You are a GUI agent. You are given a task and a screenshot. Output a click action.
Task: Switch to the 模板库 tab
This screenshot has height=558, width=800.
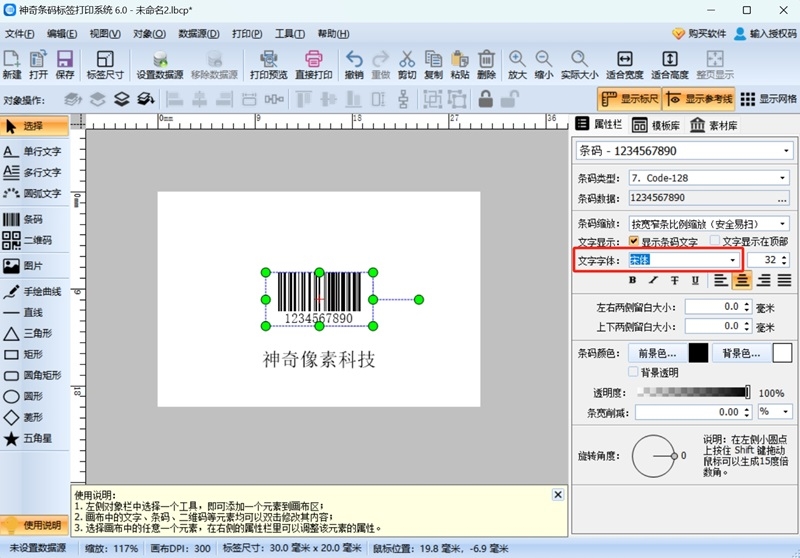[x=657, y=125]
